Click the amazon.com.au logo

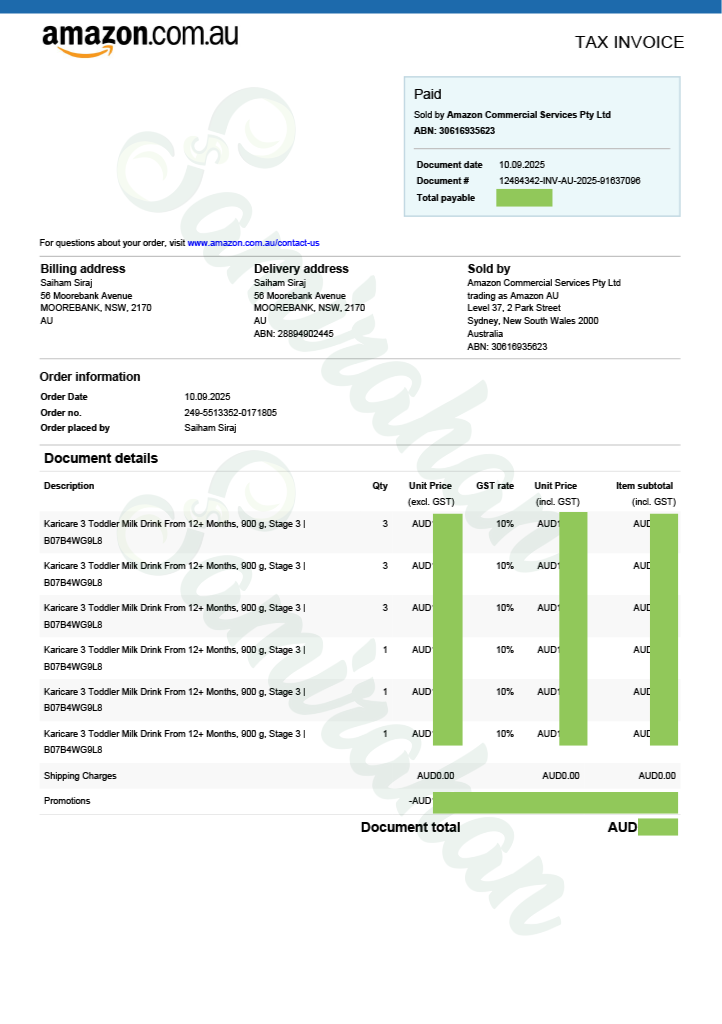[x=140, y=39]
